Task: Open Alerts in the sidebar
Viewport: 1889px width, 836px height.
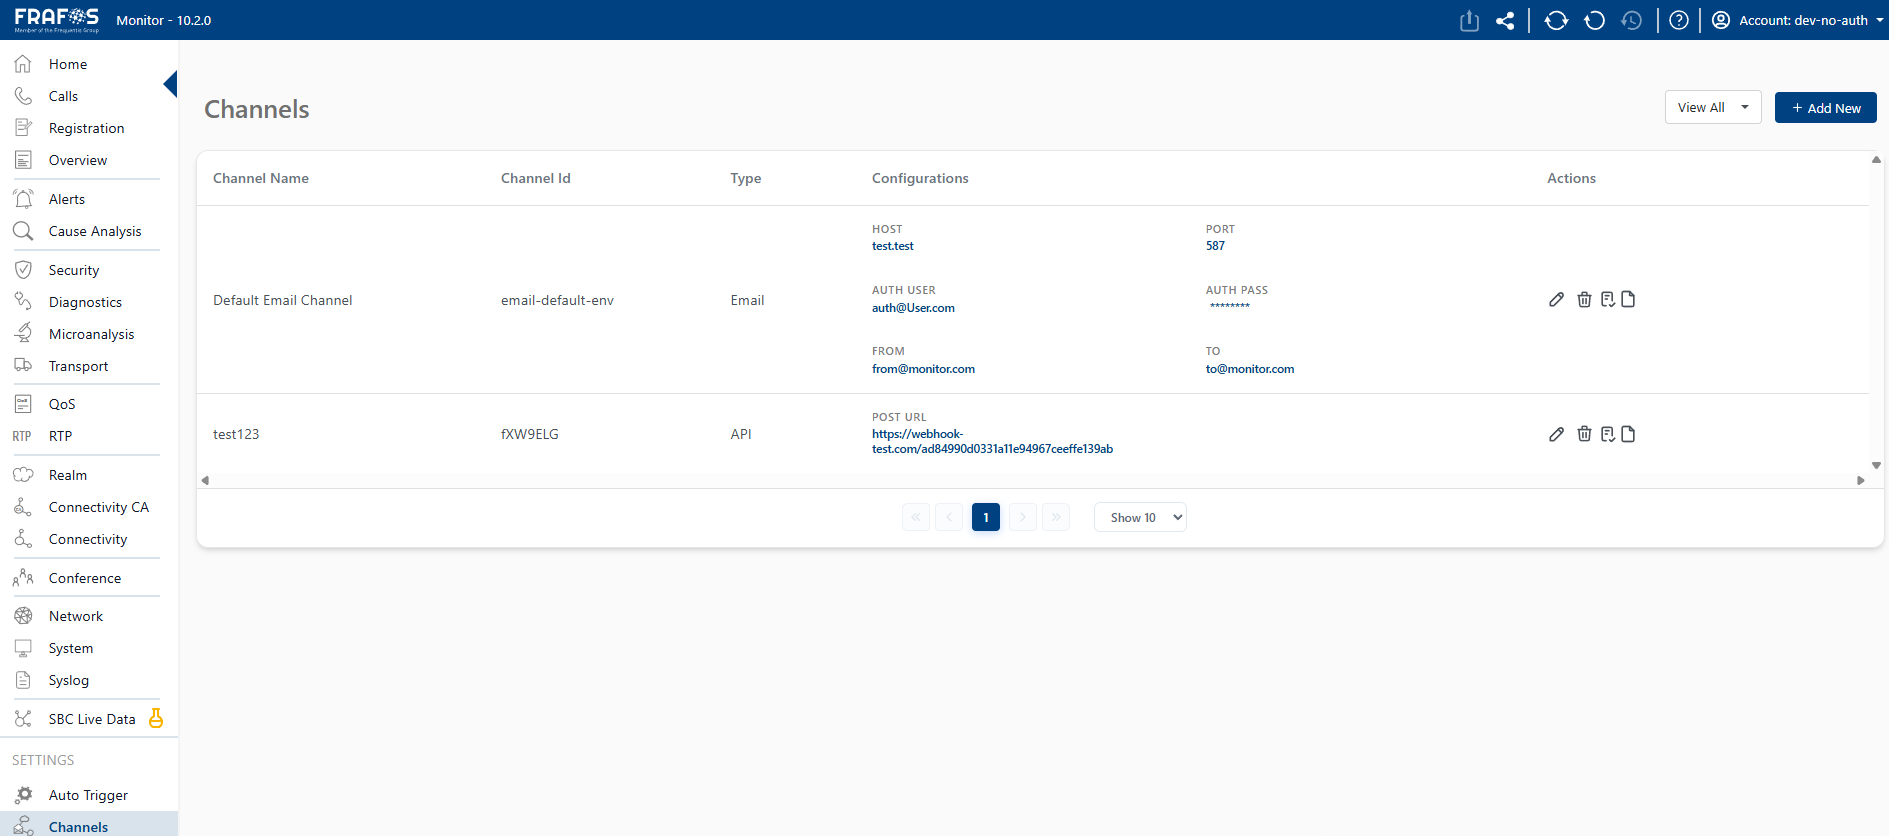Action: tap(67, 199)
